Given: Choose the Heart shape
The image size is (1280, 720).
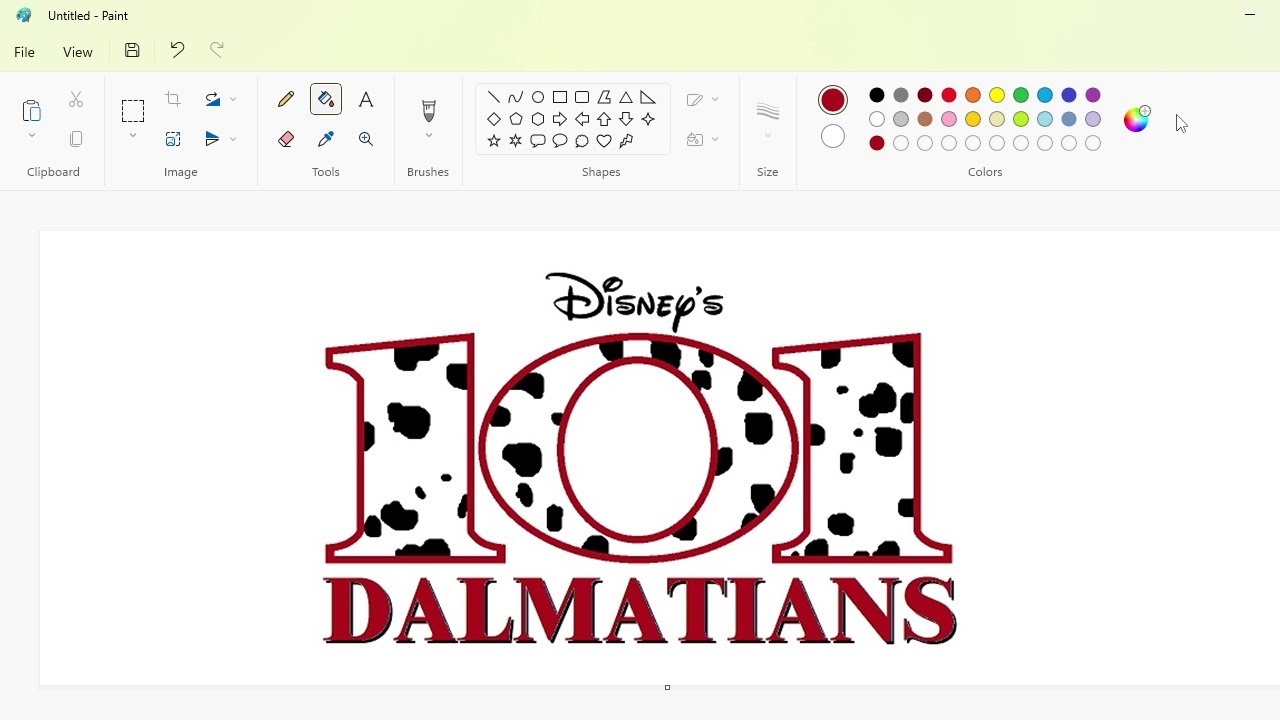Looking at the screenshot, I should 604,141.
